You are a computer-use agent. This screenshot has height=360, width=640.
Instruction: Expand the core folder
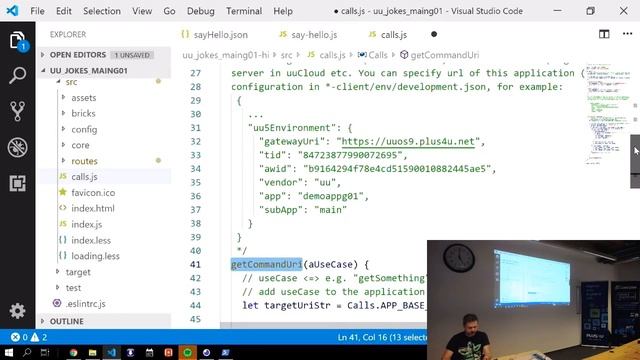(80, 145)
